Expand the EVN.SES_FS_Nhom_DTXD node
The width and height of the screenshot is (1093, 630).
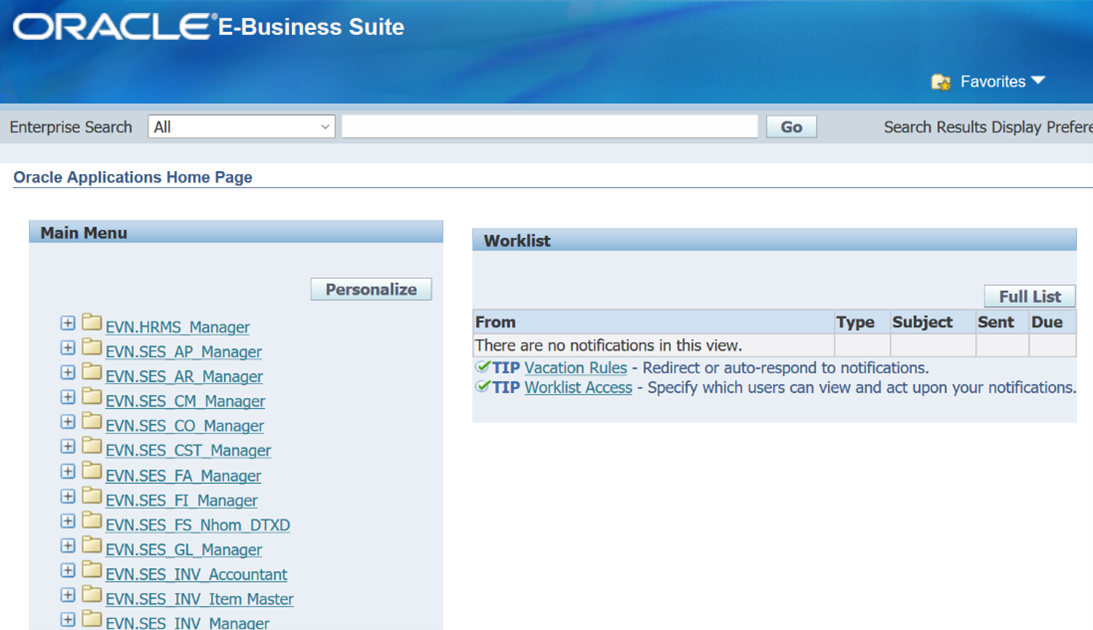pyautogui.click(x=68, y=521)
